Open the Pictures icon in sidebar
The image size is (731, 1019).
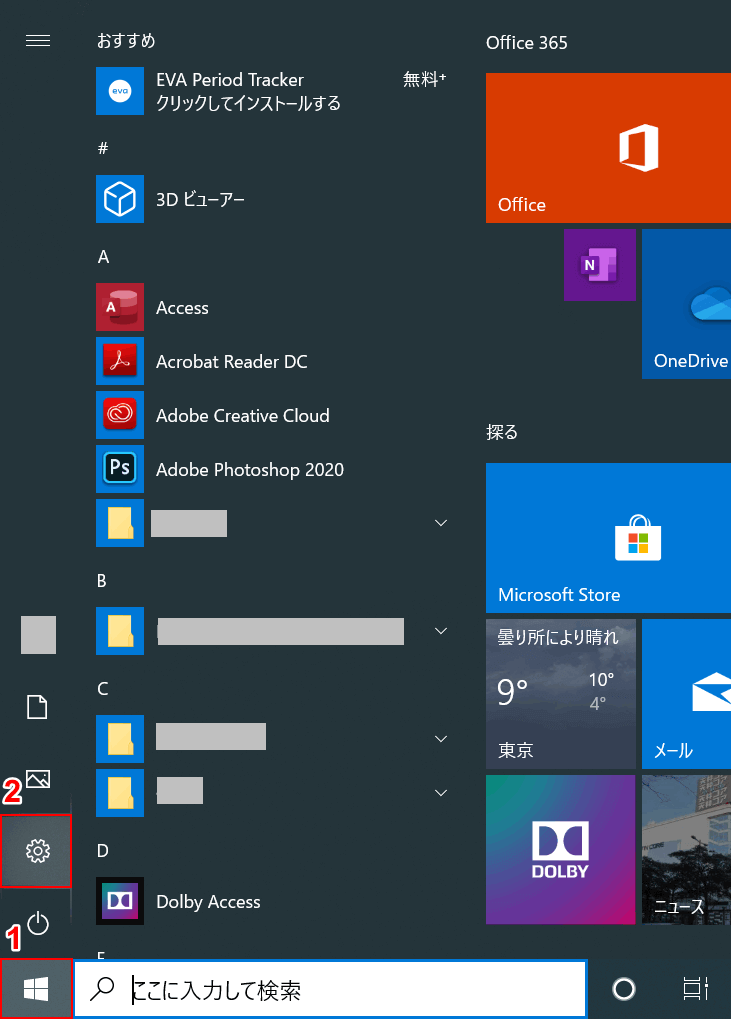tap(37, 778)
